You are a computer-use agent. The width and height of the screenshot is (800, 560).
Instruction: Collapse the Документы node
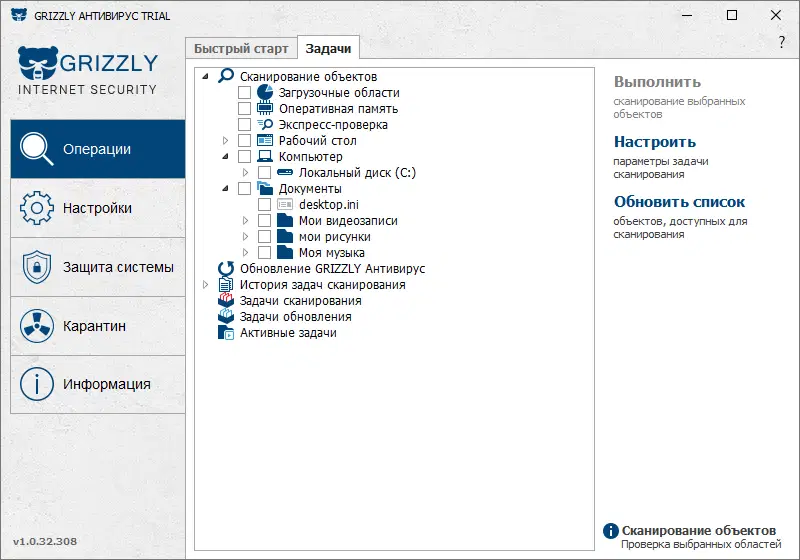pos(226,189)
